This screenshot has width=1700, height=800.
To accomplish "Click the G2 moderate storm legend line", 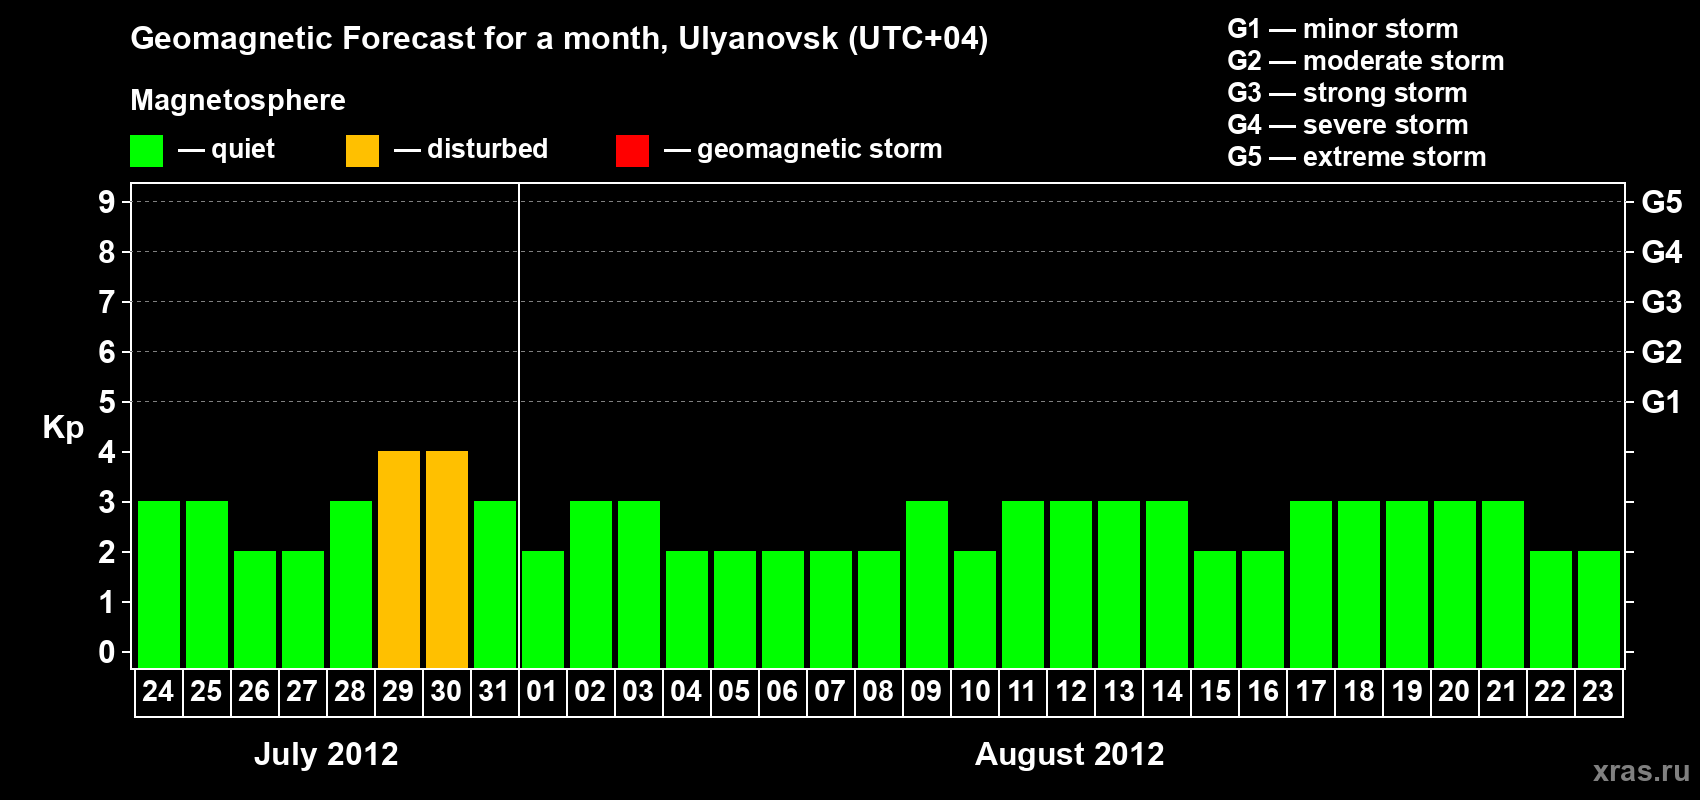I will coord(1366,61).
